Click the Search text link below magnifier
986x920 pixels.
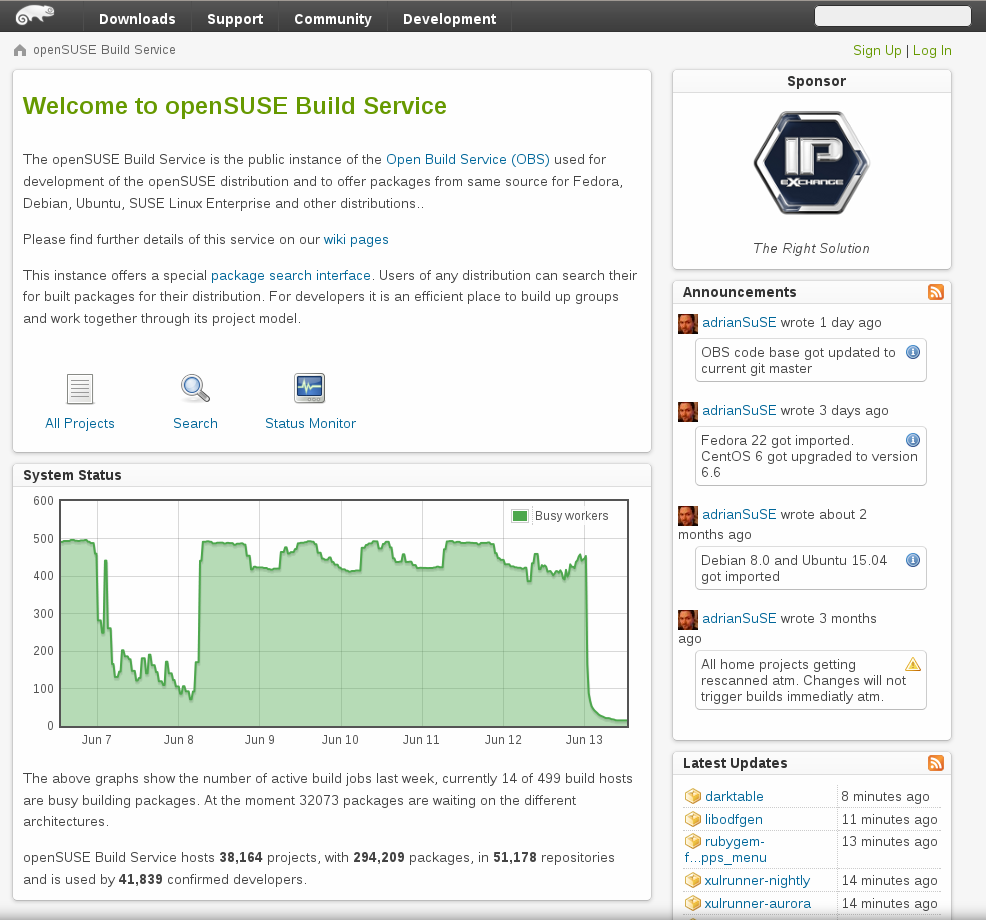point(195,423)
